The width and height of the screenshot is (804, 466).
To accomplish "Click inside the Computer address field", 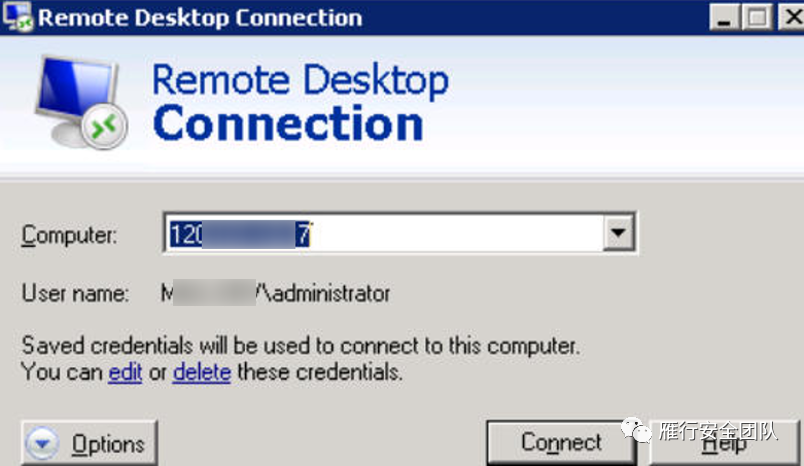I will tap(384, 233).
